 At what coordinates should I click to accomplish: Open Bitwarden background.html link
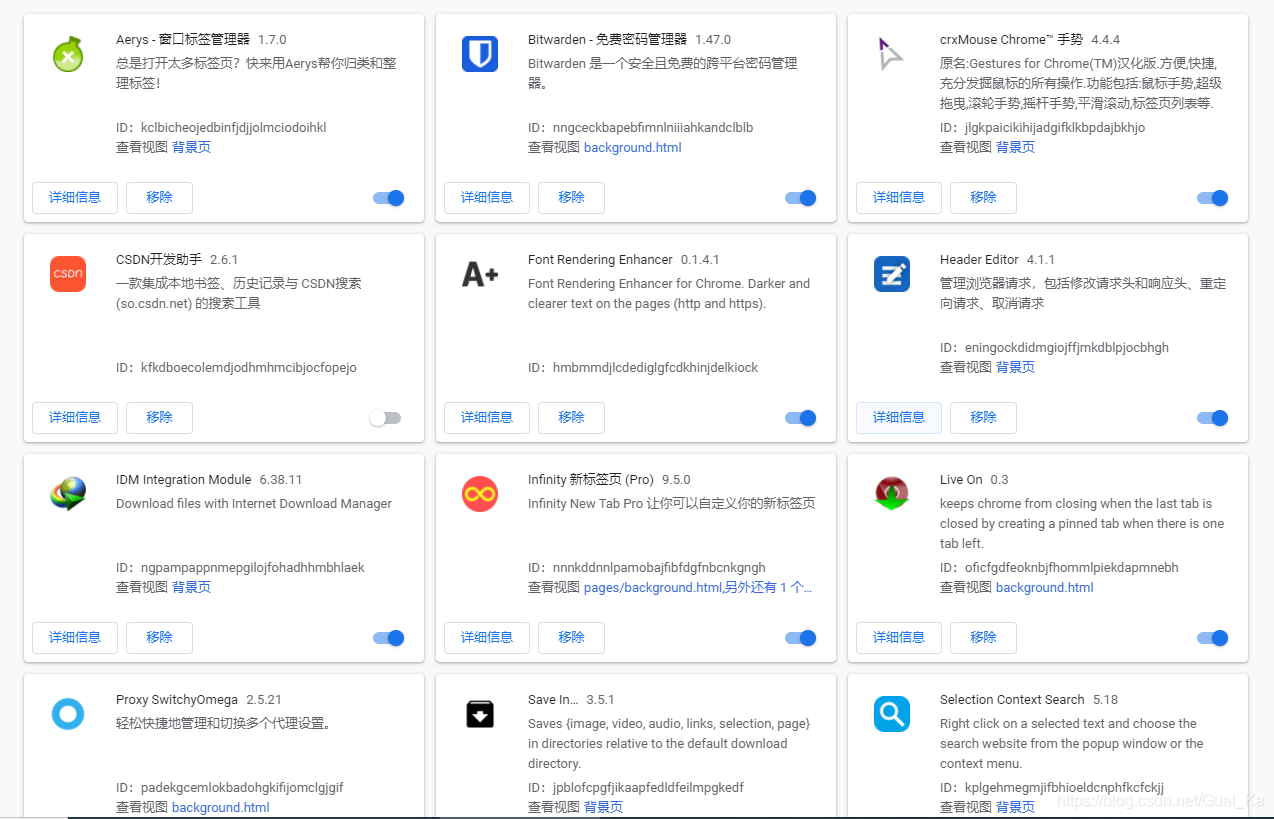click(x=633, y=148)
